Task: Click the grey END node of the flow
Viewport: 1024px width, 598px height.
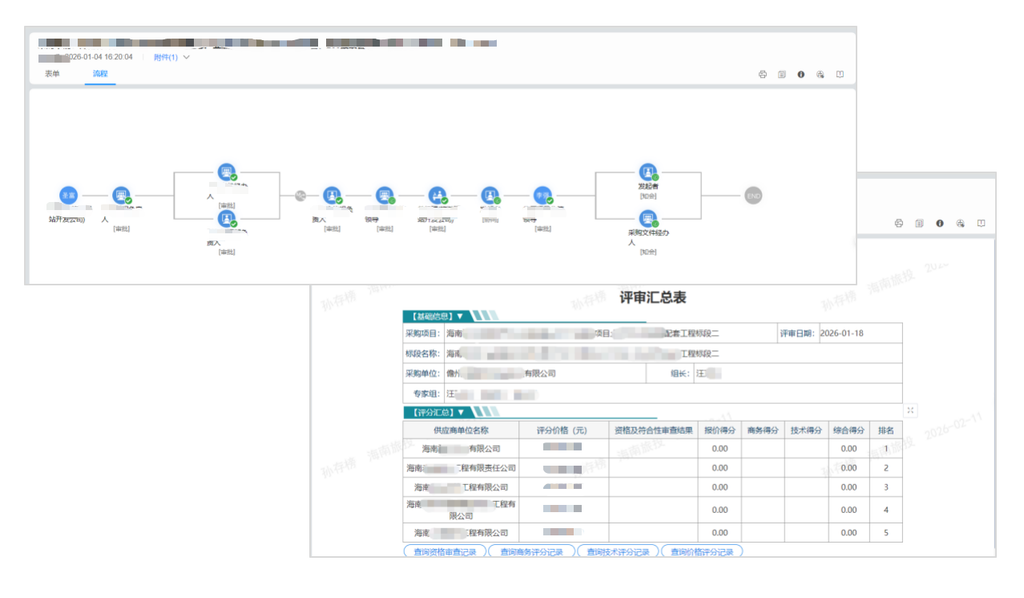Action: [x=753, y=196]
